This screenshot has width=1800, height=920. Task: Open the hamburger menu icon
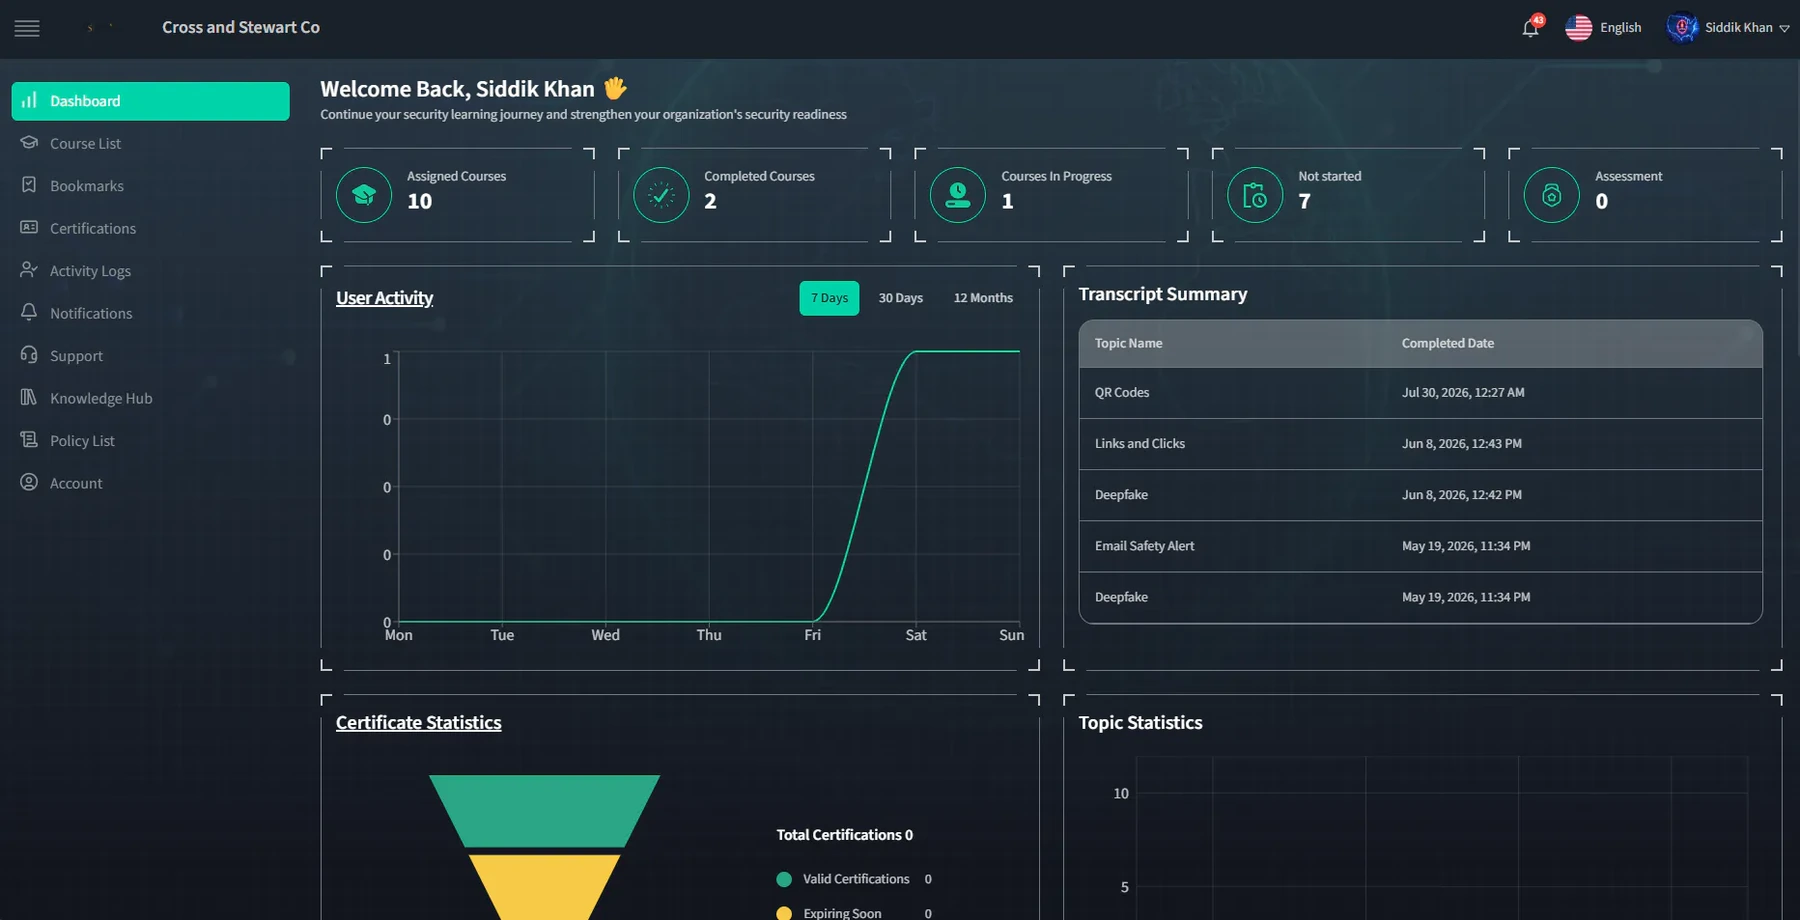click(x=27, y=28)
